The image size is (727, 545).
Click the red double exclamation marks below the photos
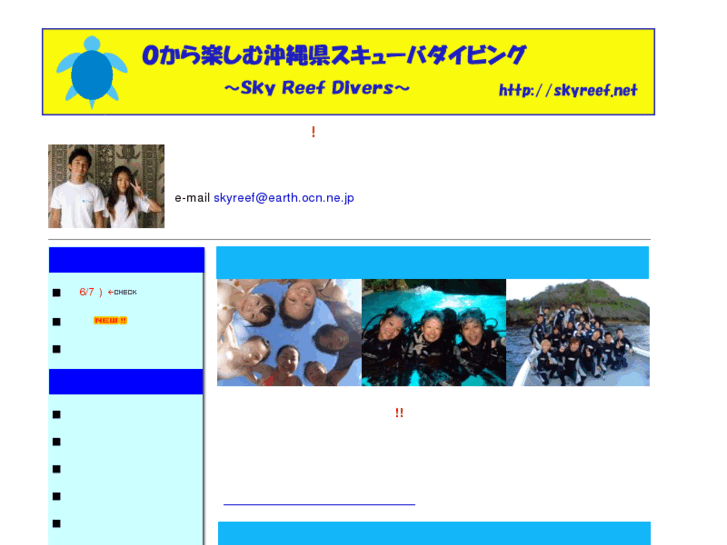[399, 413]
